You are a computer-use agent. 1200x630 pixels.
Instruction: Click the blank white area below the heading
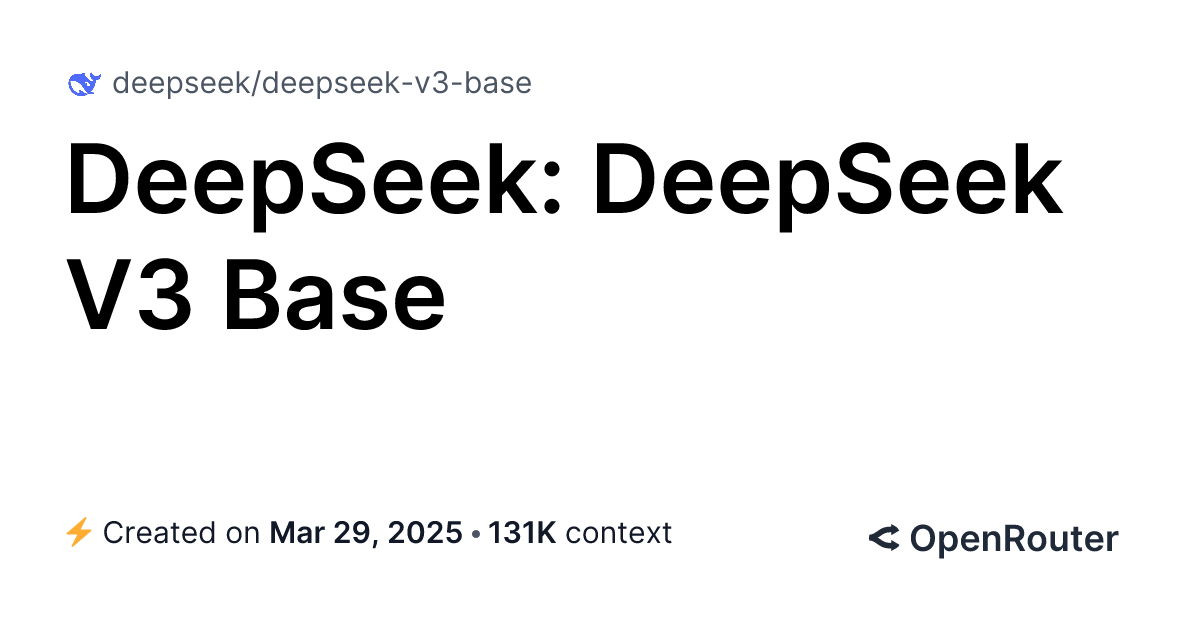(600, 420)
